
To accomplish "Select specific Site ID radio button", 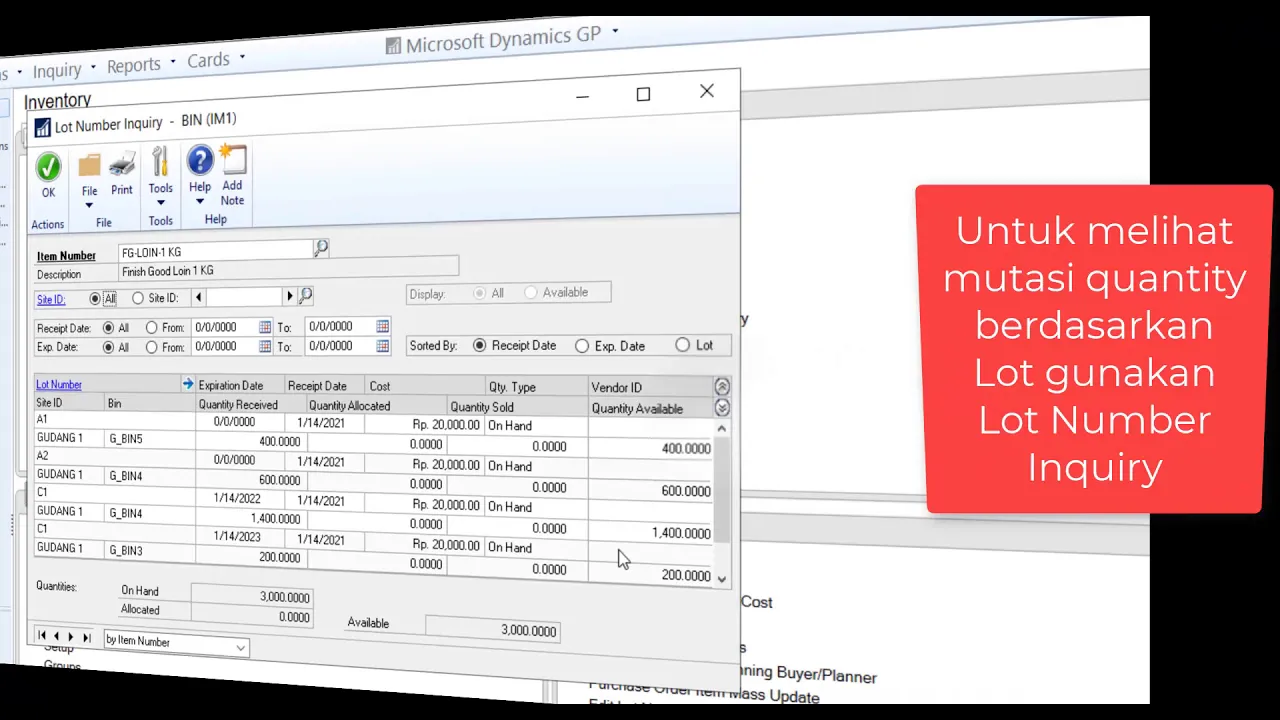I will pos(138,298).
